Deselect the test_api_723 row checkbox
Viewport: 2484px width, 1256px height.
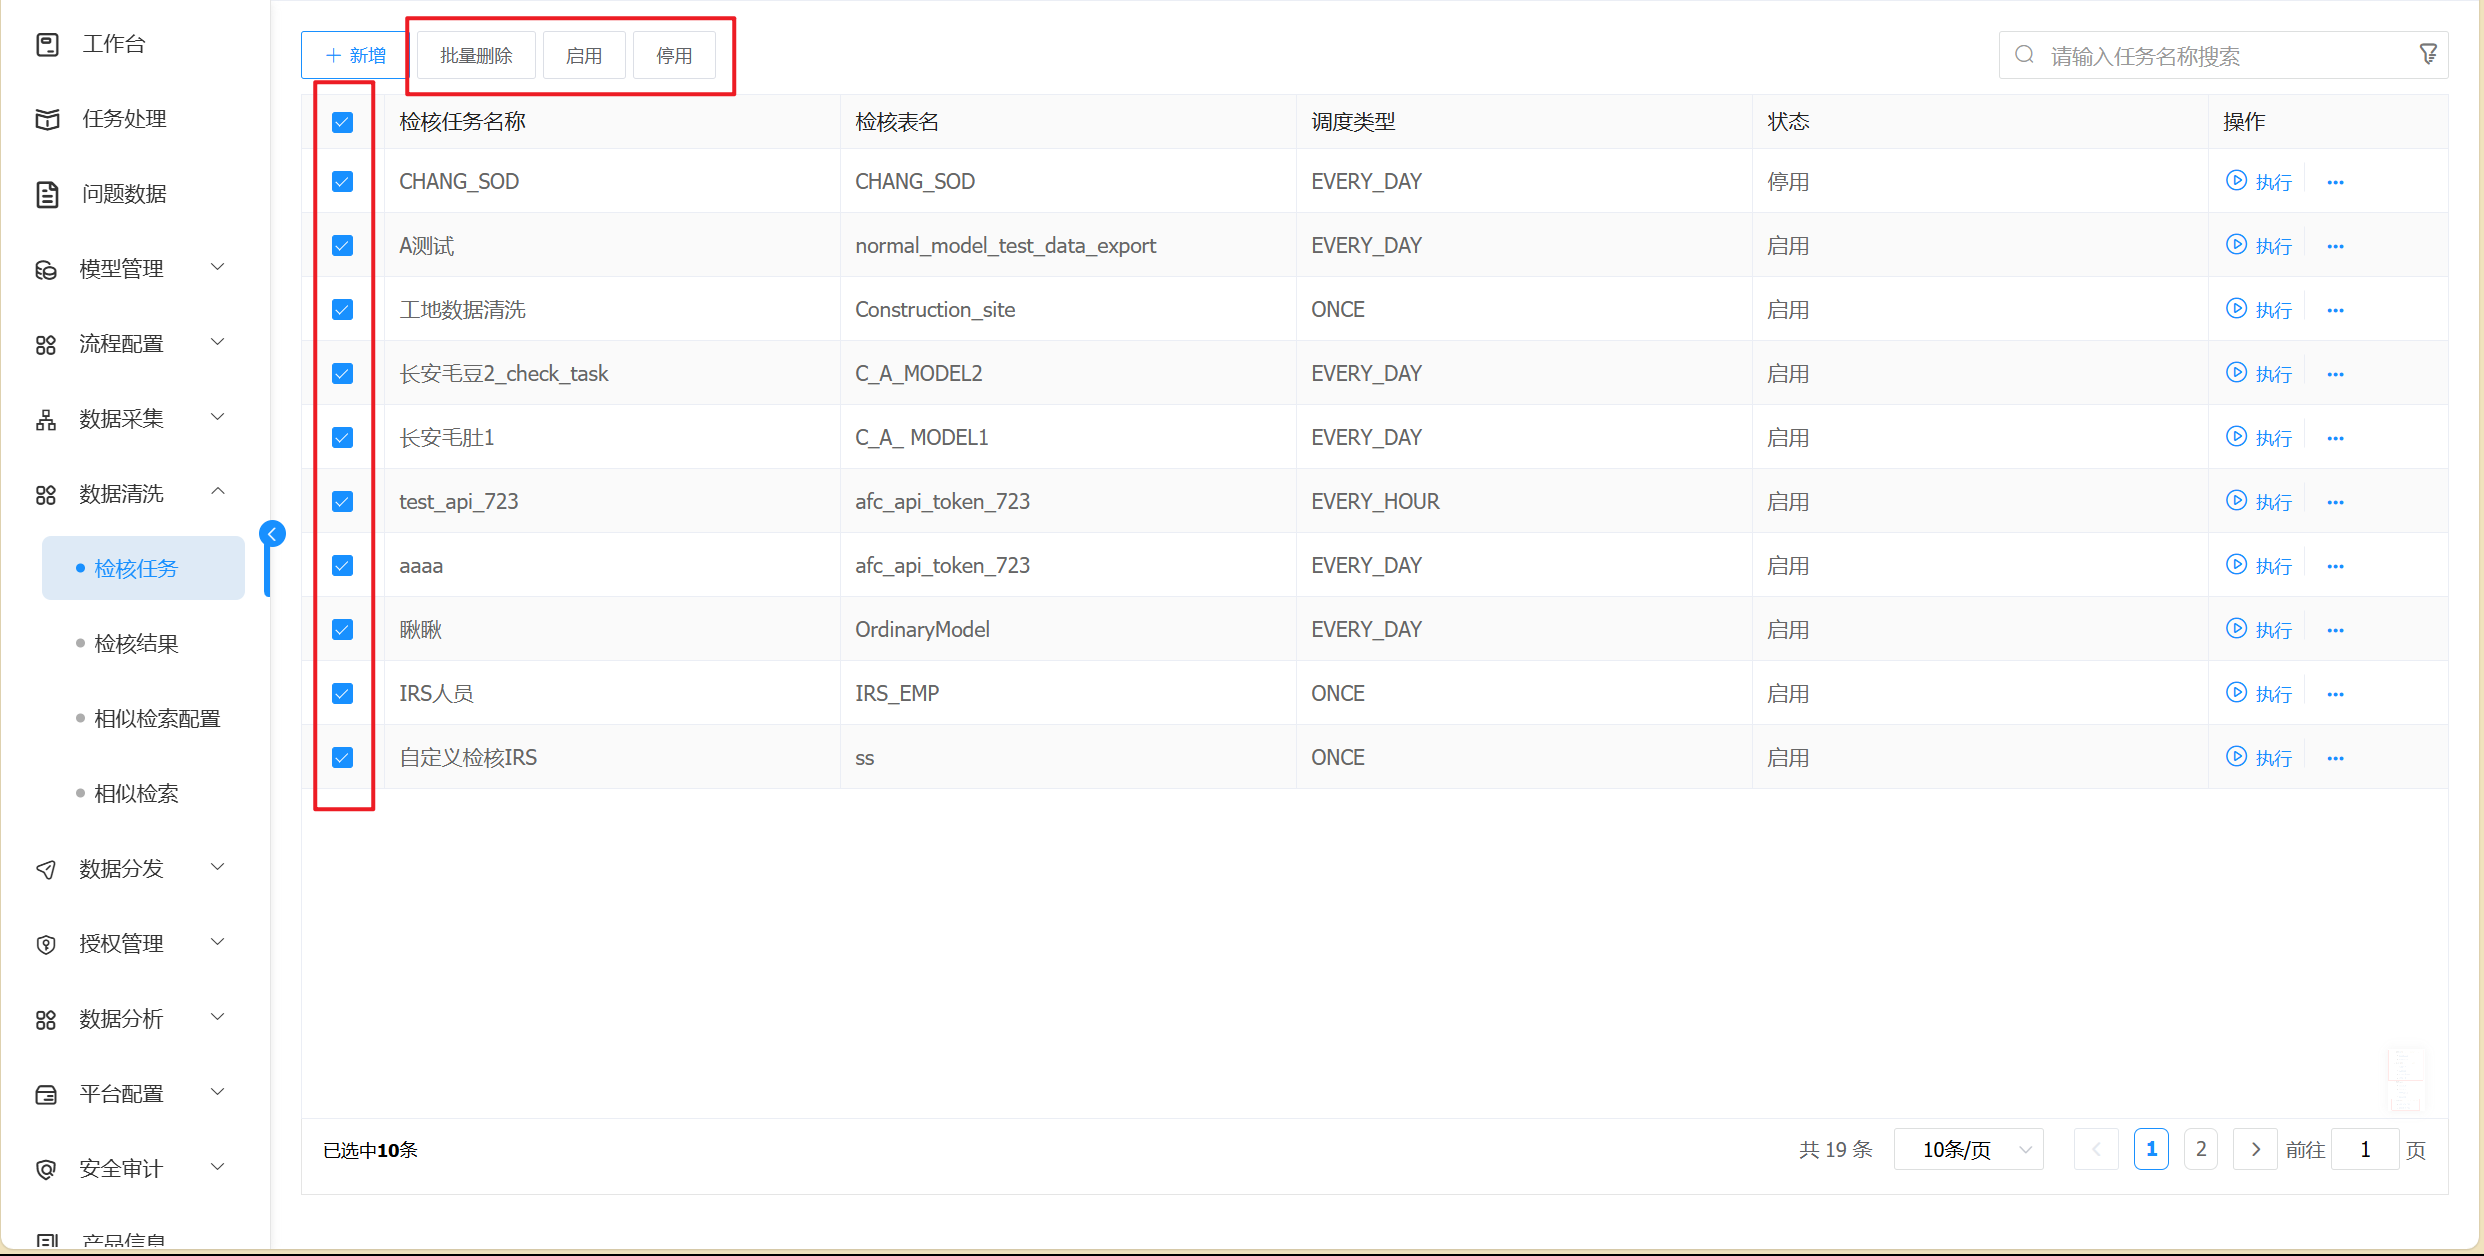[342, 501]
